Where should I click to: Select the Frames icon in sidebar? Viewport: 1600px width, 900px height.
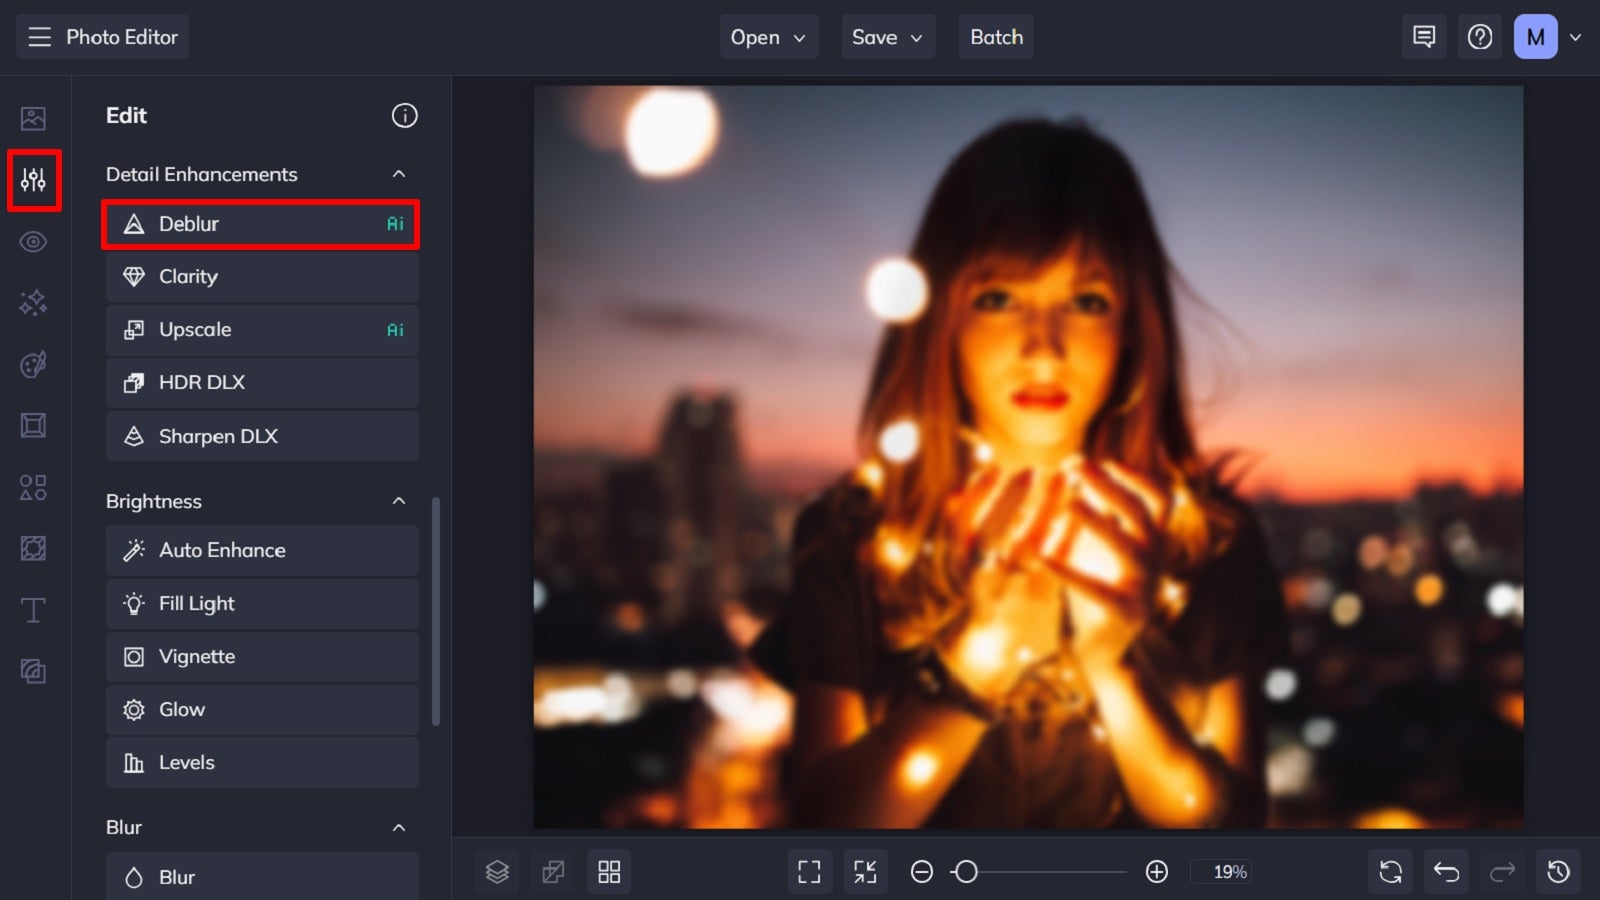(33, 425)
